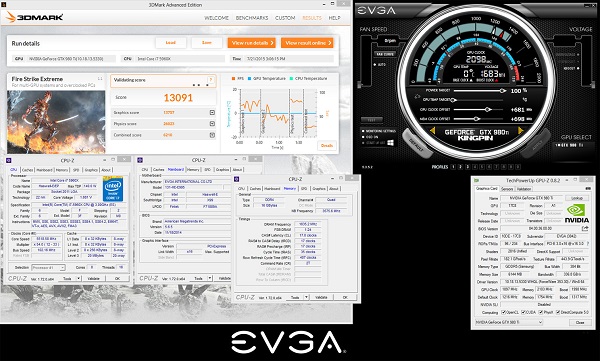Viewport: 600px width, 361px height.
Task: Click the Windows logo start-up icon in Precision
Action: click(391, 143)
